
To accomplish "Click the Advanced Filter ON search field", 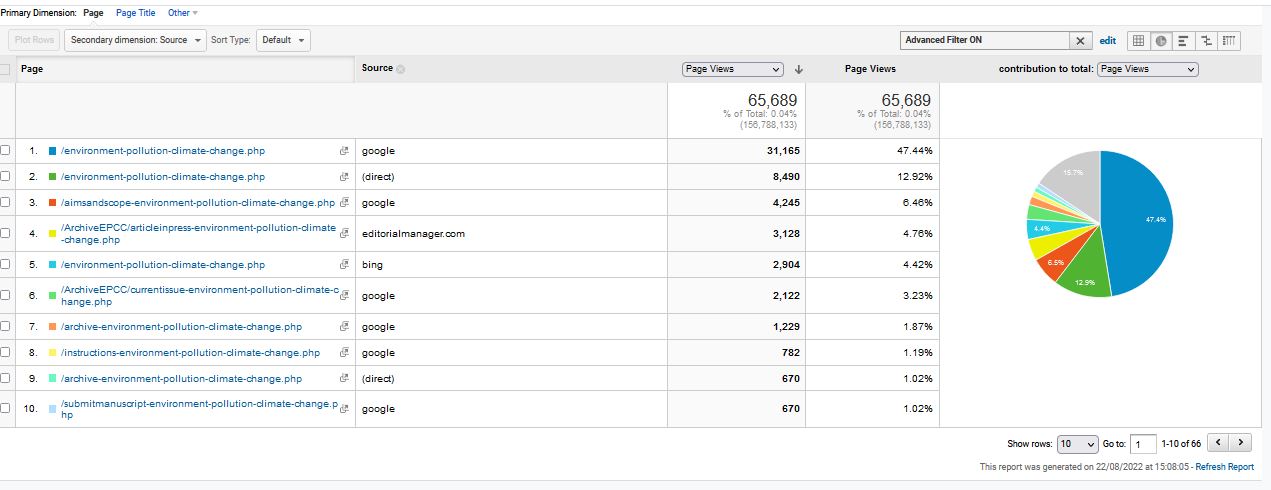I will [x=985, y=40].
